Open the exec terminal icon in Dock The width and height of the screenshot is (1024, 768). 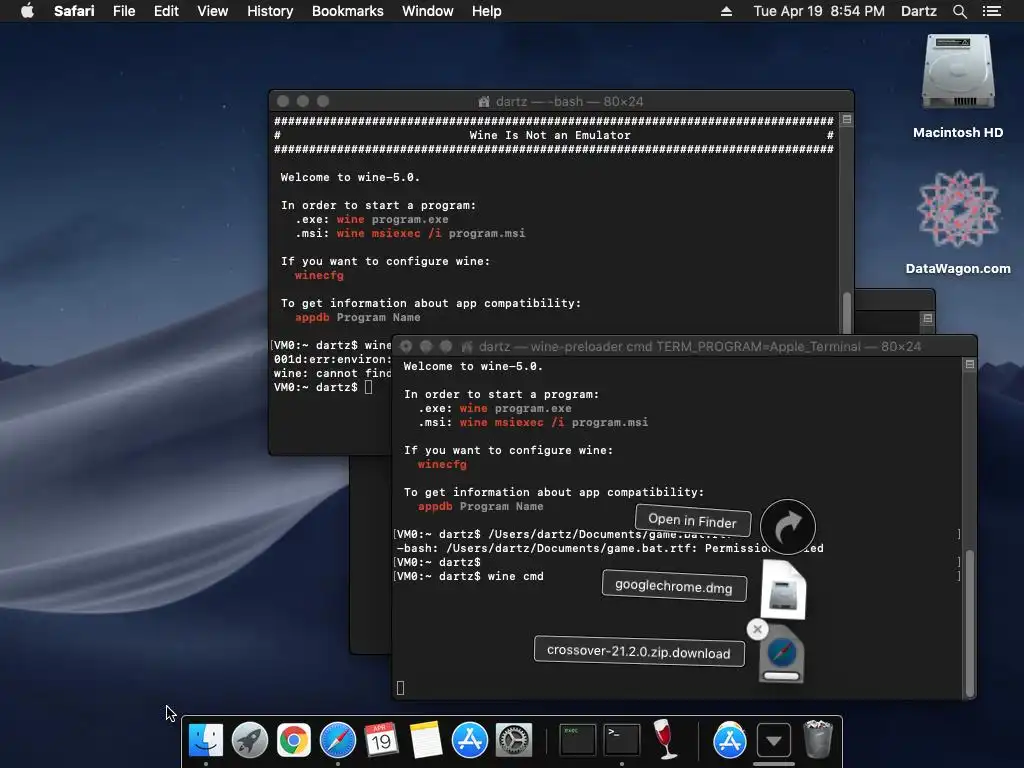(577, 740)
